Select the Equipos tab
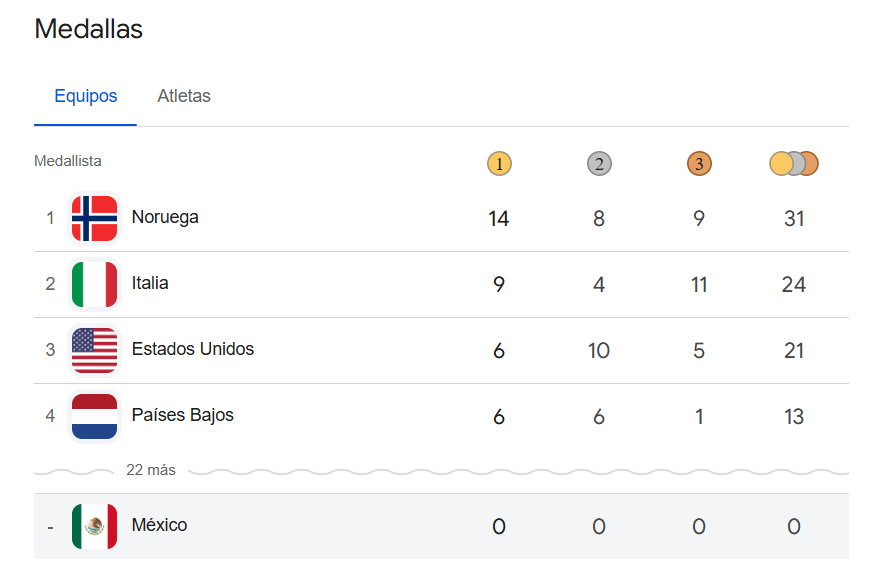The image size is (887, 587). click(86, 97)
